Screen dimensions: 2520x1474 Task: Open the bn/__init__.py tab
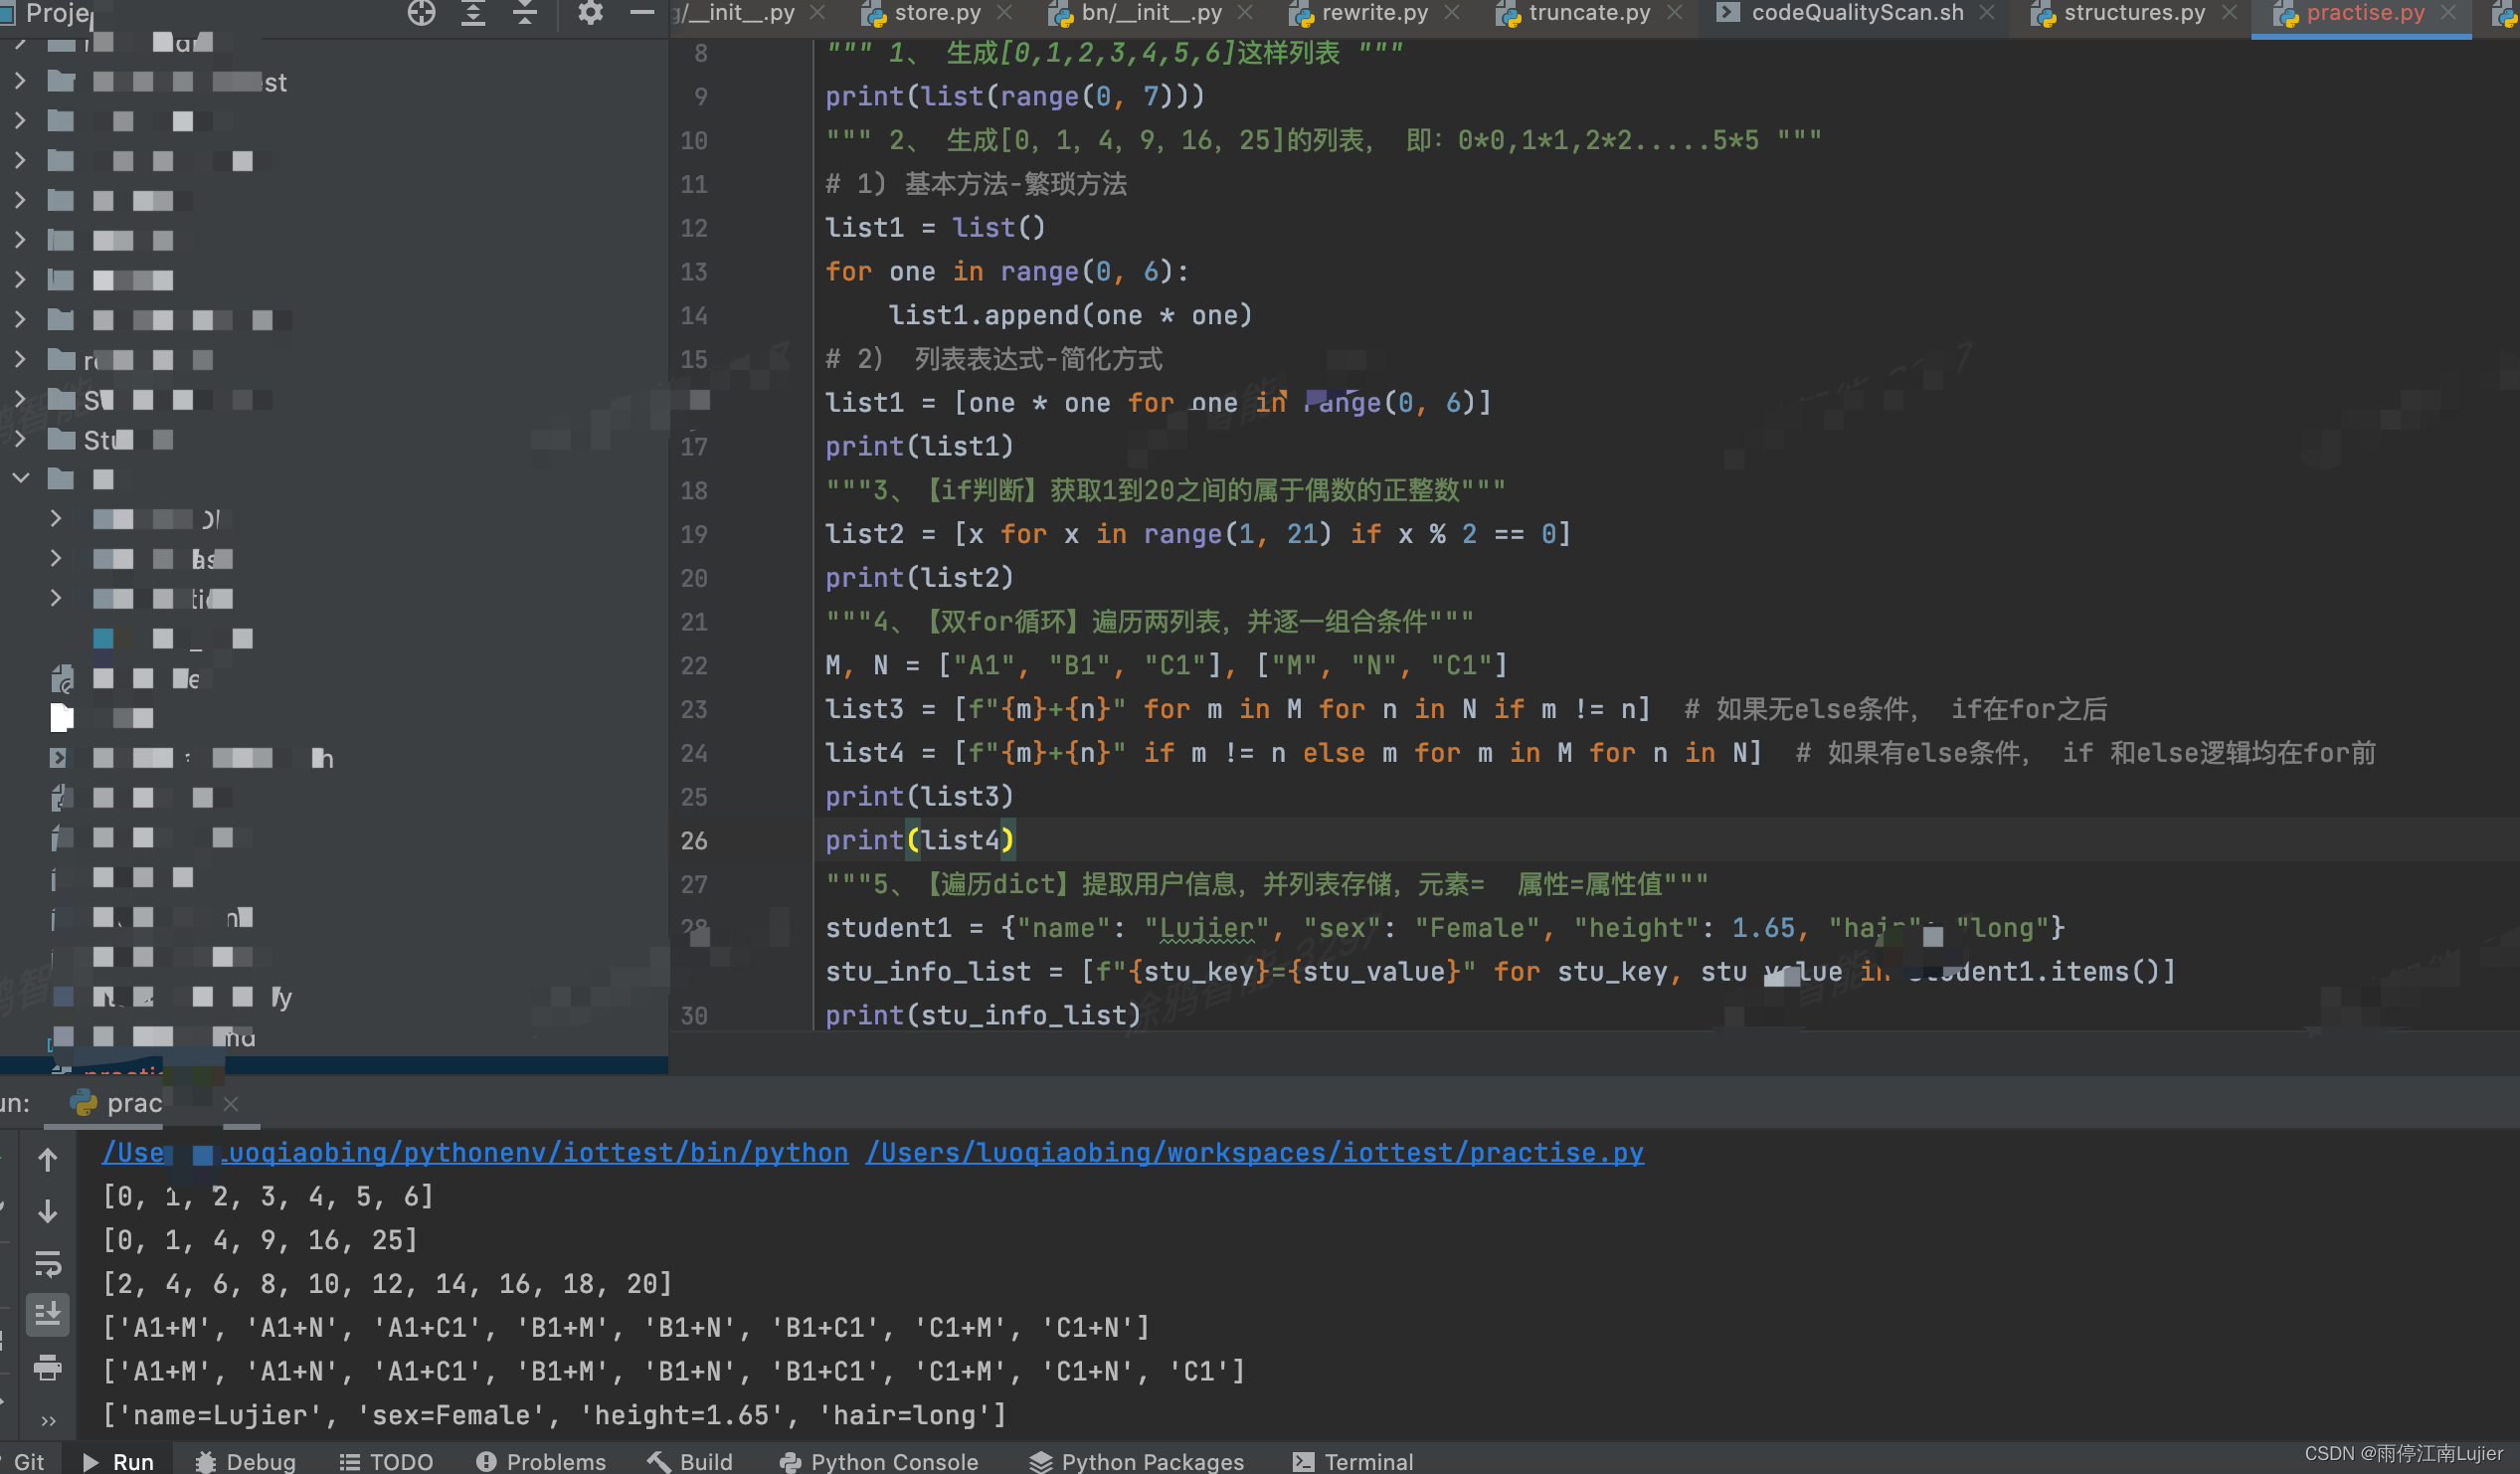tap(1151, 13)
